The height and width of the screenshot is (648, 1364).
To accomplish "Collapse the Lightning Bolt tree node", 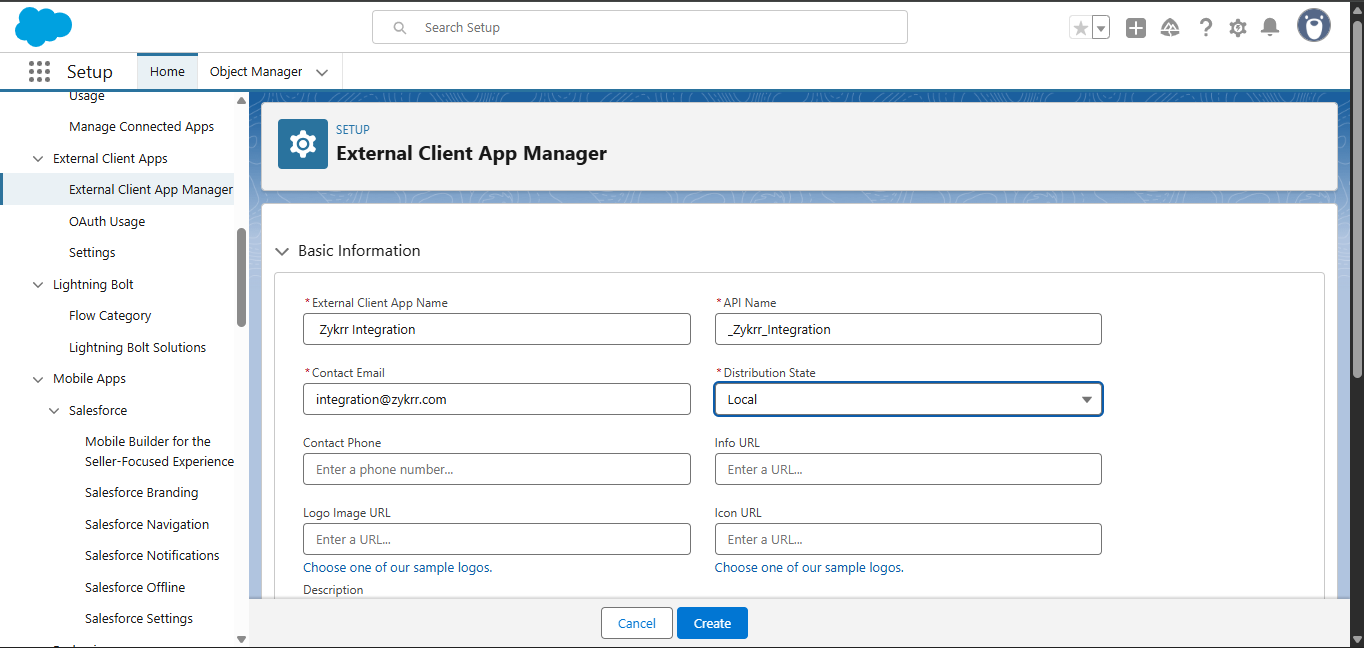I will (38, 285).
